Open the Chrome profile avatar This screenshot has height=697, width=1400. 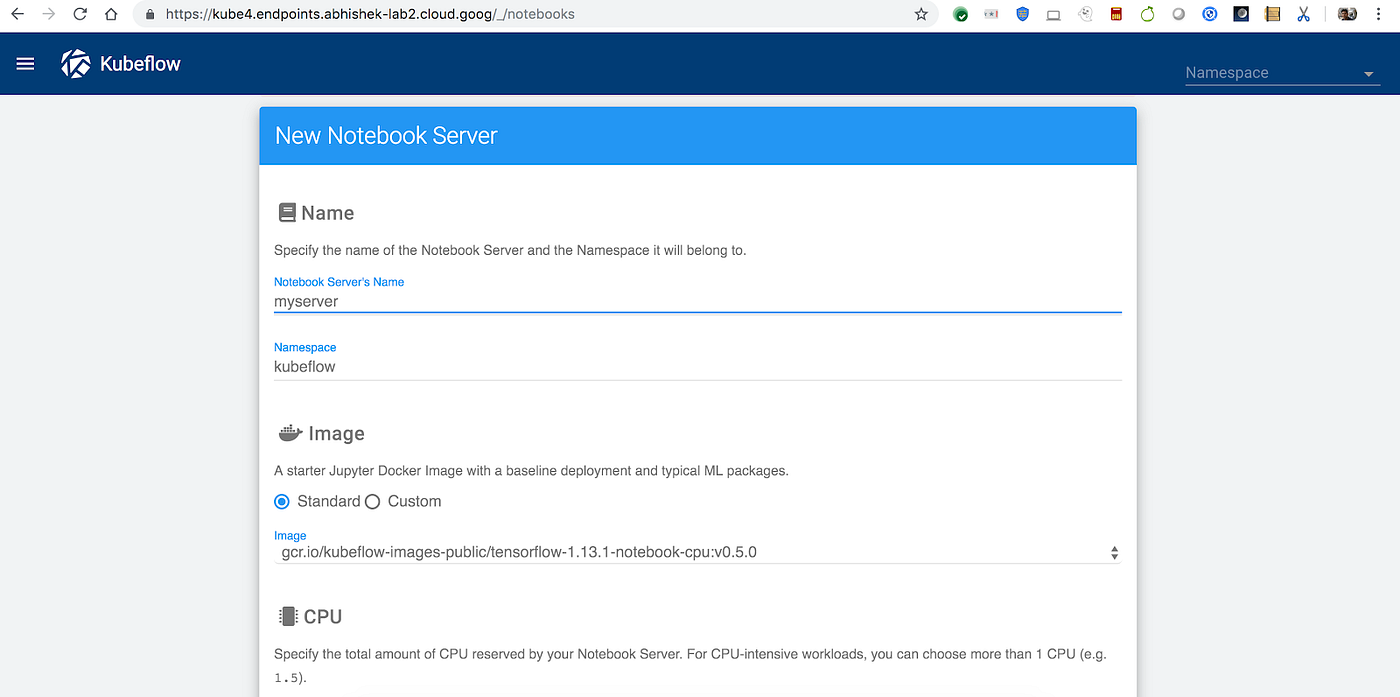(1347, 15)
